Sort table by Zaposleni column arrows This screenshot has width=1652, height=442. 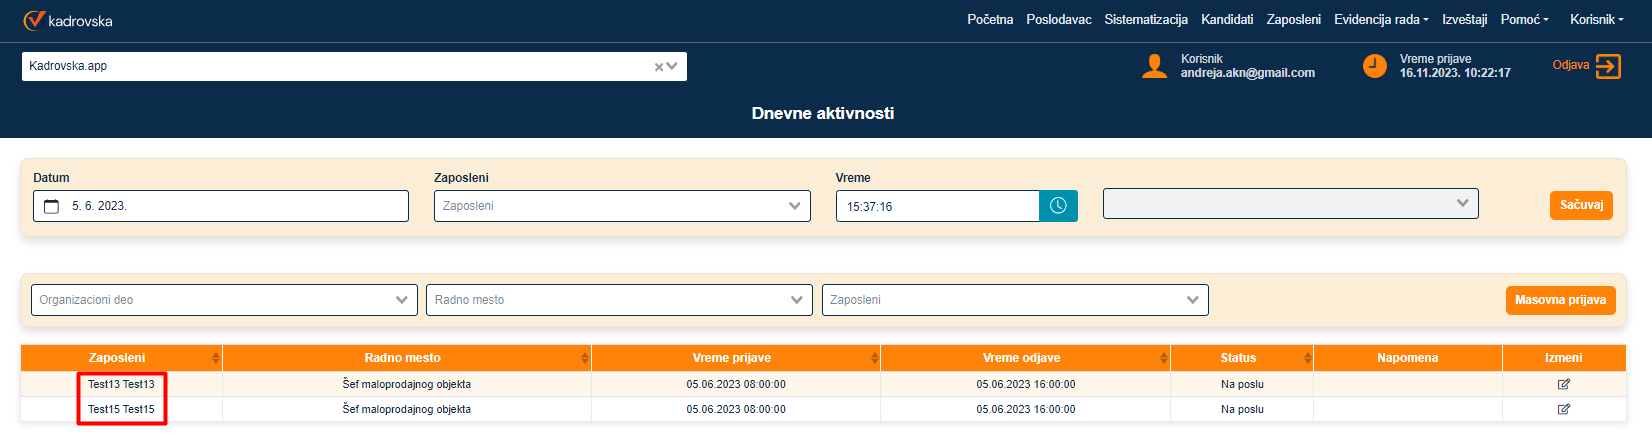215,358
